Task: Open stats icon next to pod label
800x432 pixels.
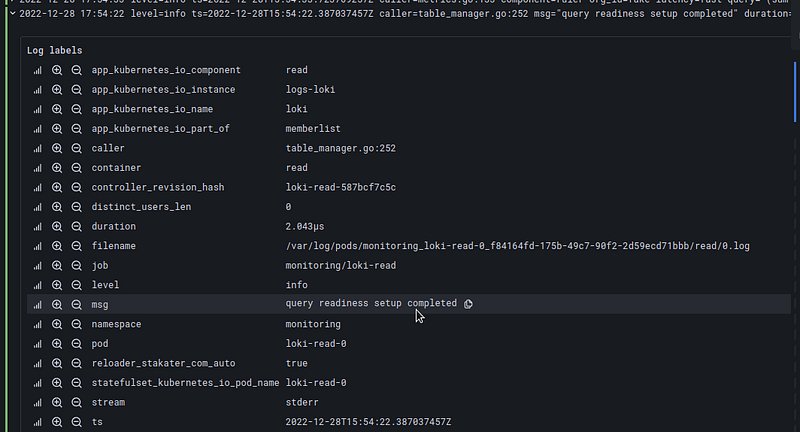Action: [x=37, y=344]
